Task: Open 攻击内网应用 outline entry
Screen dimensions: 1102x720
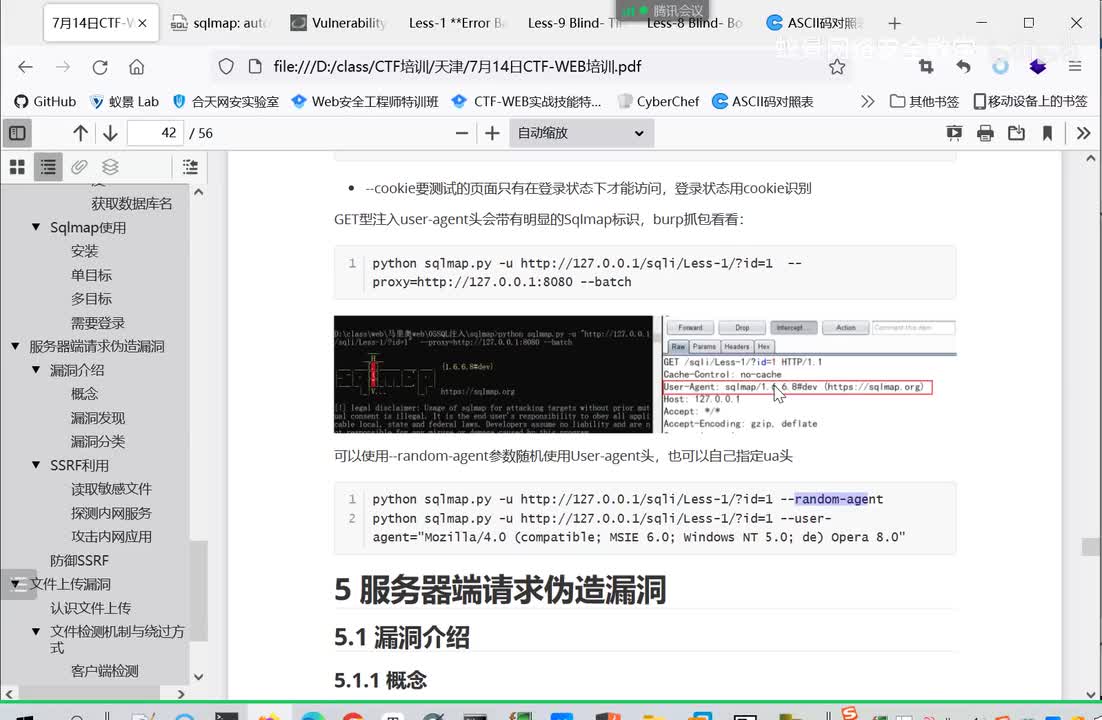Action: tap(111, 536)
